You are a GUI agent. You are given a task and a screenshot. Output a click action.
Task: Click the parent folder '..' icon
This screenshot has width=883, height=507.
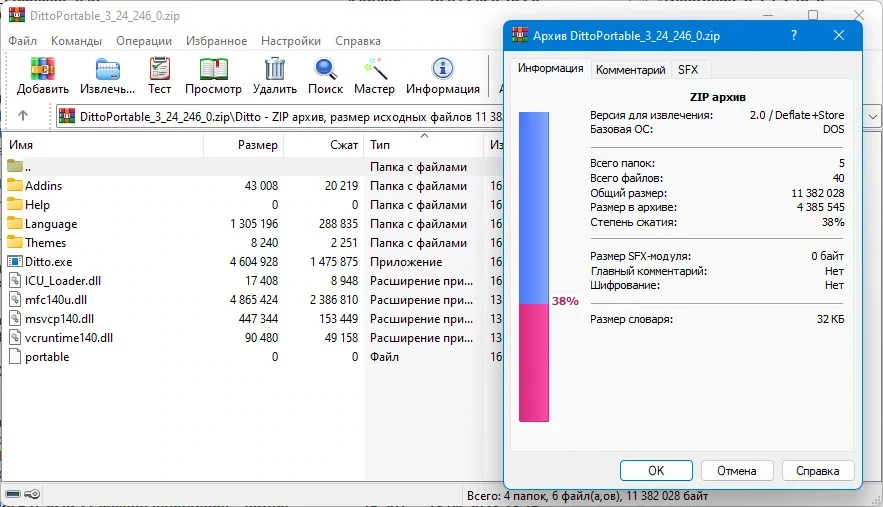click(15, 166)
